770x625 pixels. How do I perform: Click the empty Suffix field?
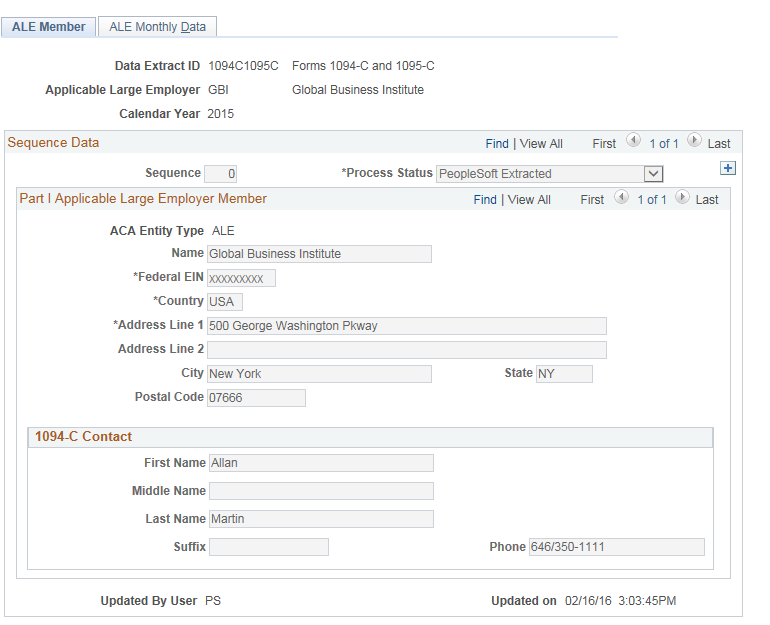coord(269,547)
